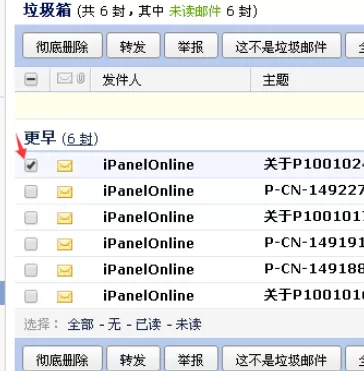
Task: Select 无 in the 选择 row
Action: pyautogui.click(x=114, y=324)
